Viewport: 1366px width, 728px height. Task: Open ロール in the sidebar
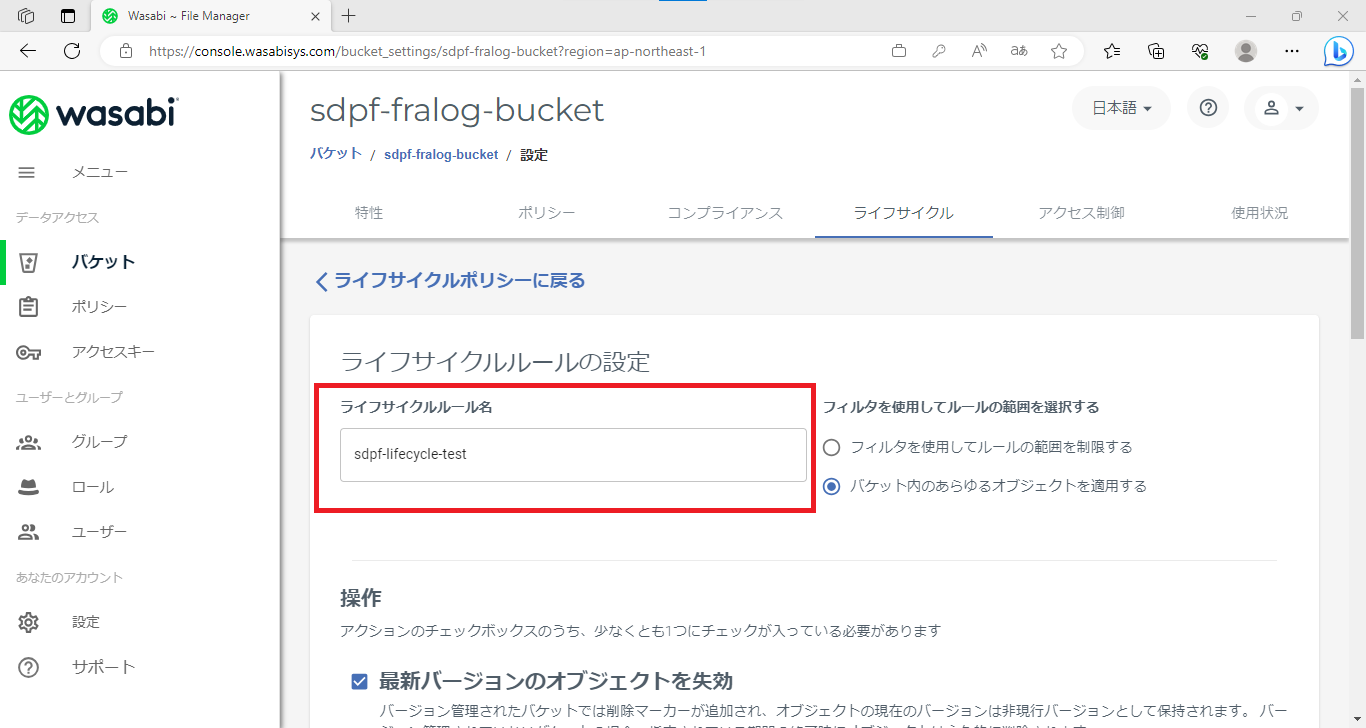click(93, 487)
